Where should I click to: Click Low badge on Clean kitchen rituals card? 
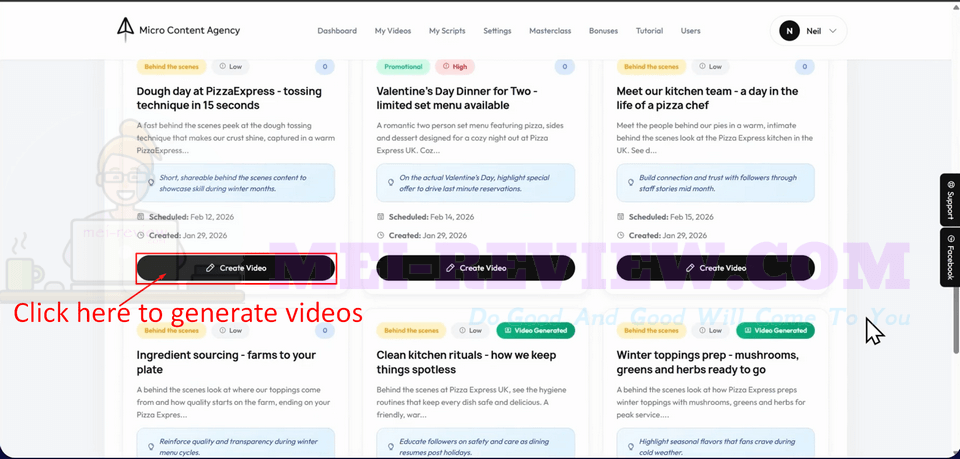(470, 330)
